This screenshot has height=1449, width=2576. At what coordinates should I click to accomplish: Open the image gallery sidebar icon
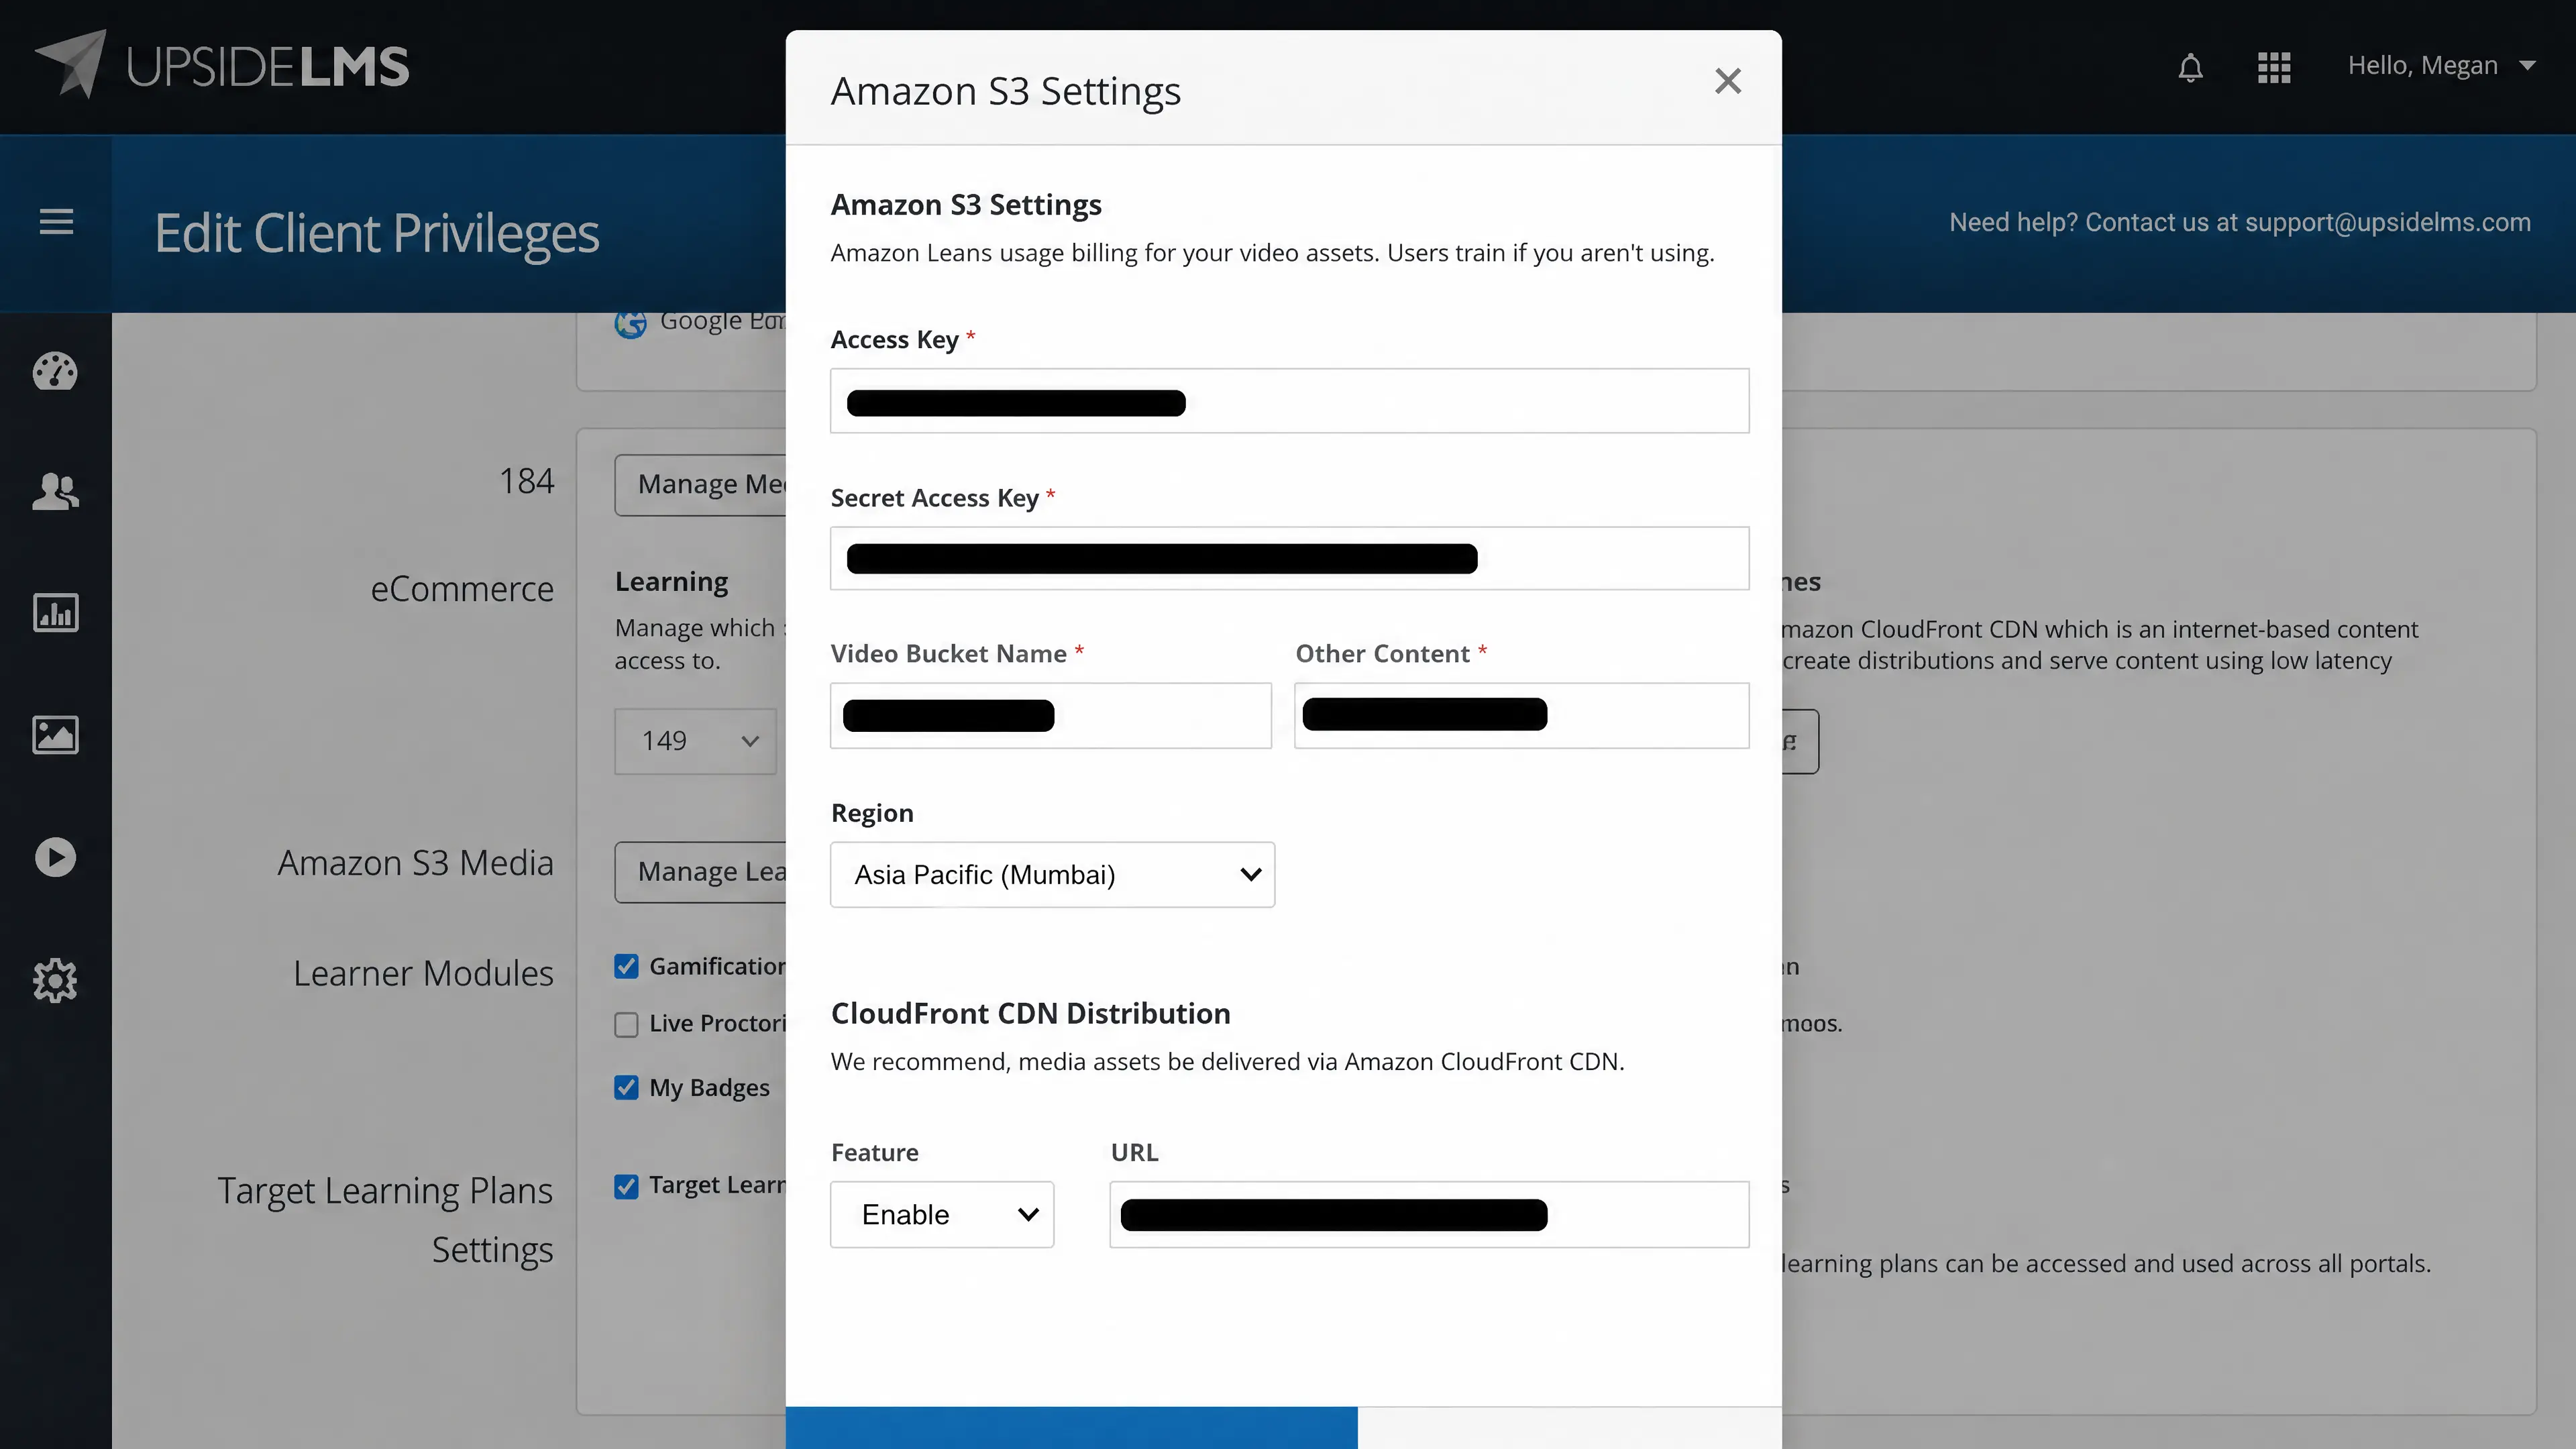55,735
